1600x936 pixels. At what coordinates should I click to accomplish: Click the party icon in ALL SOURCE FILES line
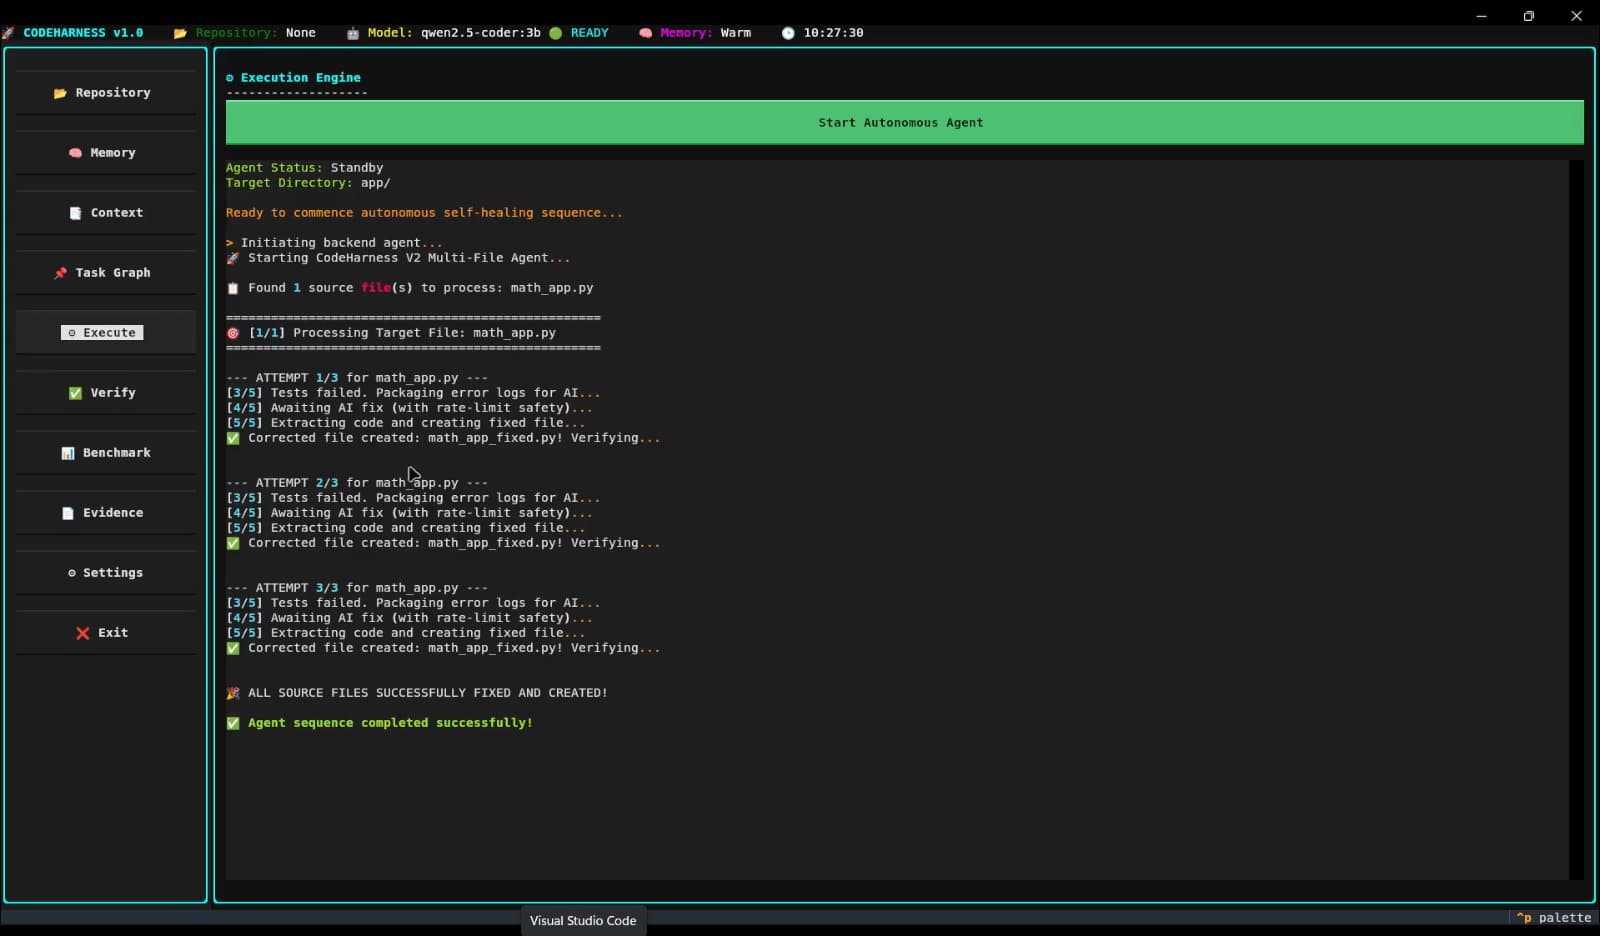[233, 693]
